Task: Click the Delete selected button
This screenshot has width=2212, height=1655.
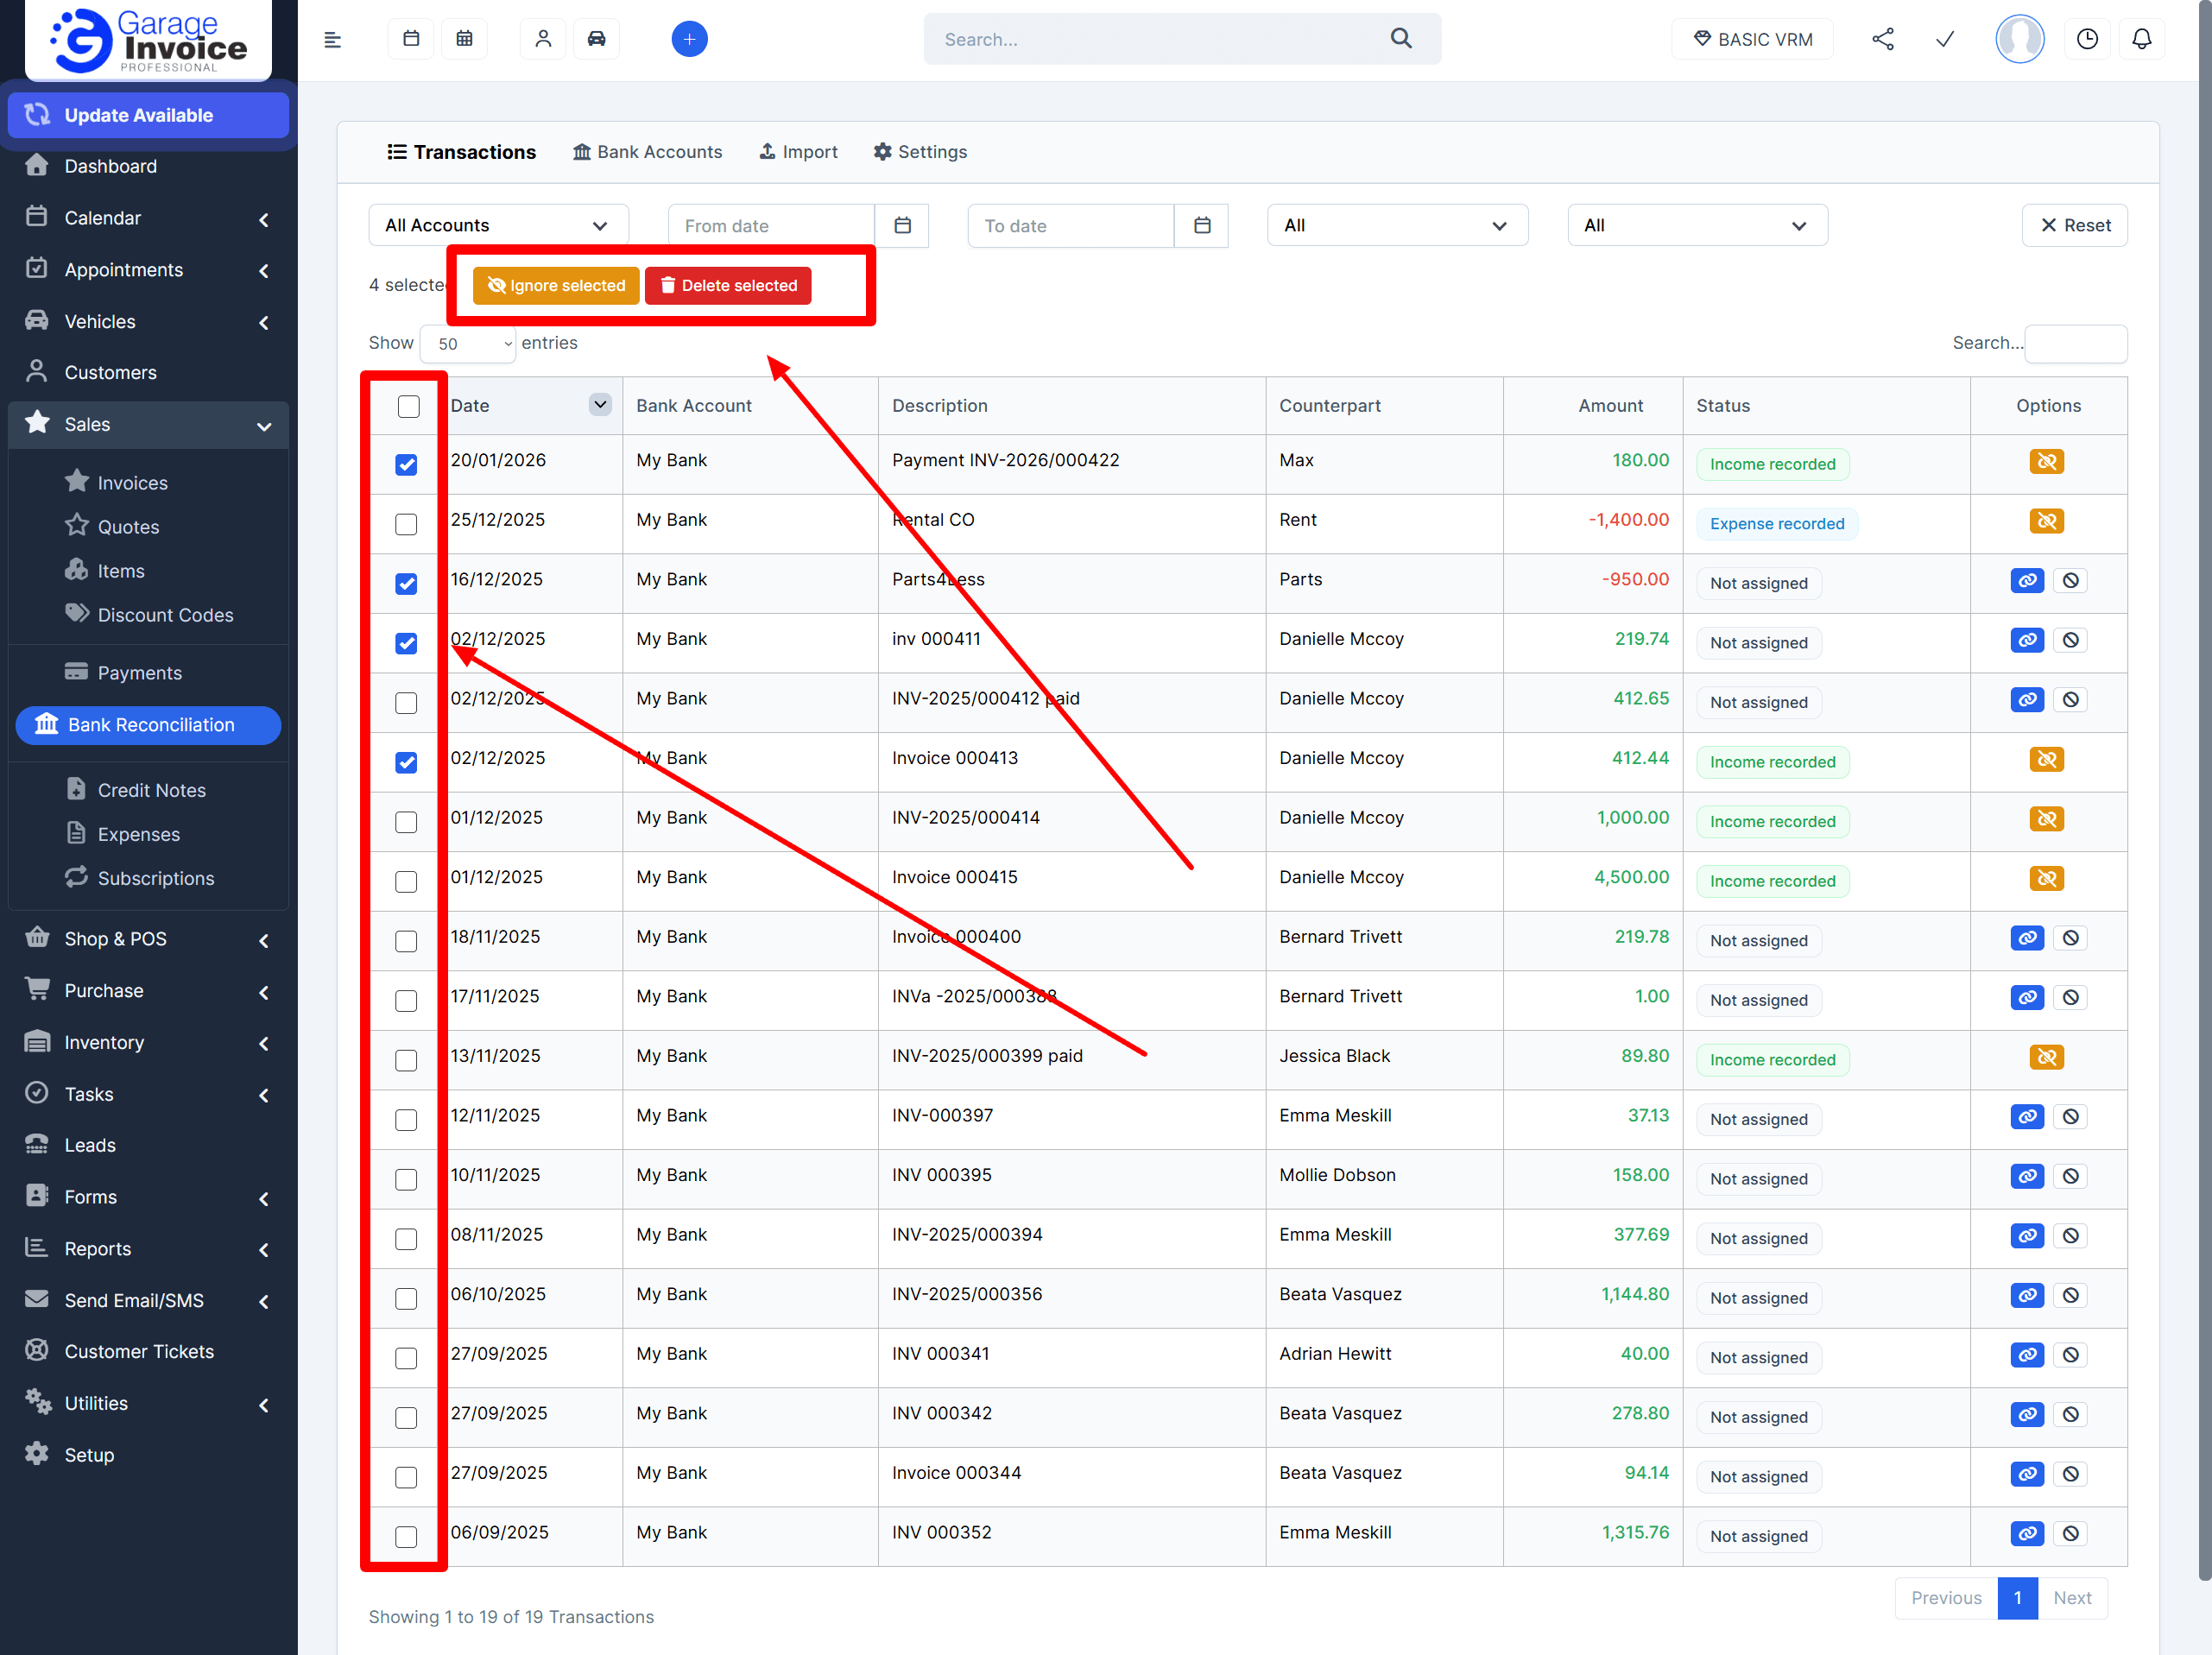Action: click(x=728, y=285)
